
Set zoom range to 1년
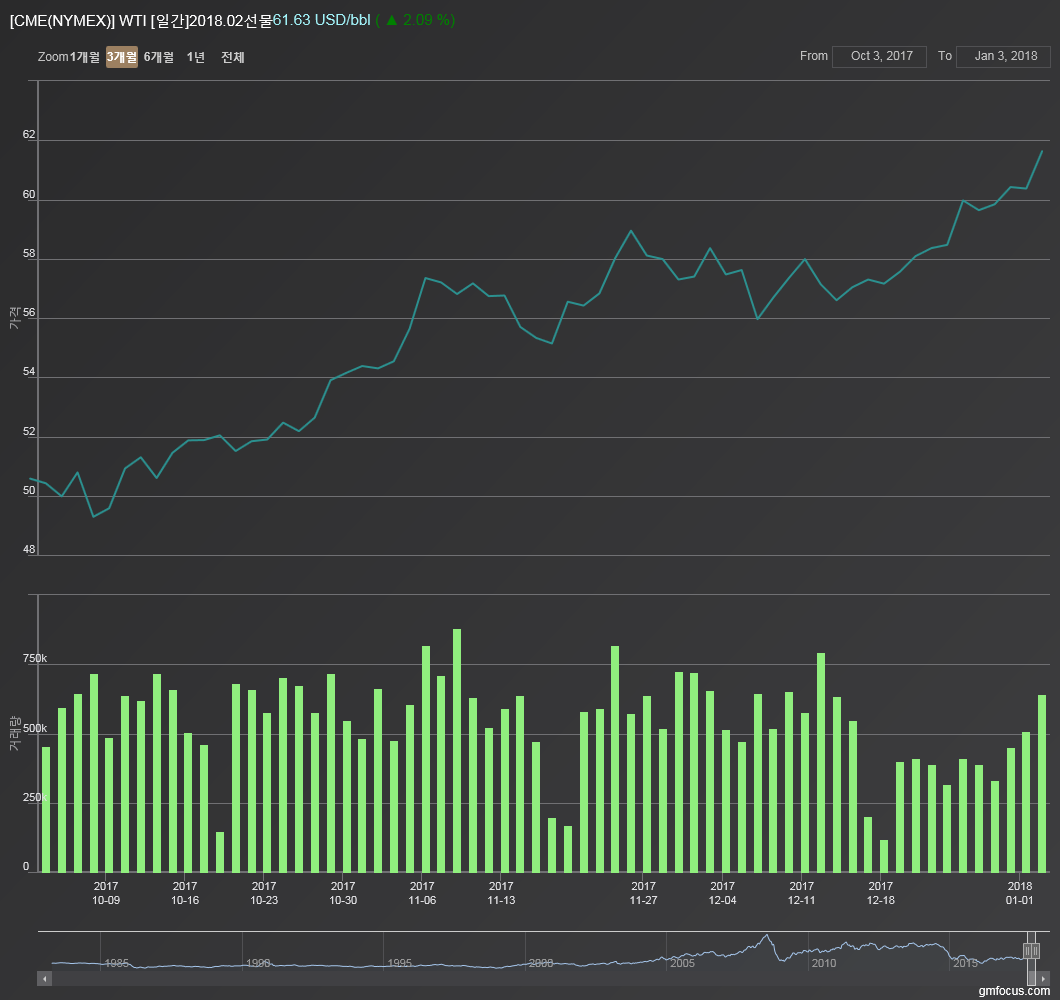tap(196, 58)
